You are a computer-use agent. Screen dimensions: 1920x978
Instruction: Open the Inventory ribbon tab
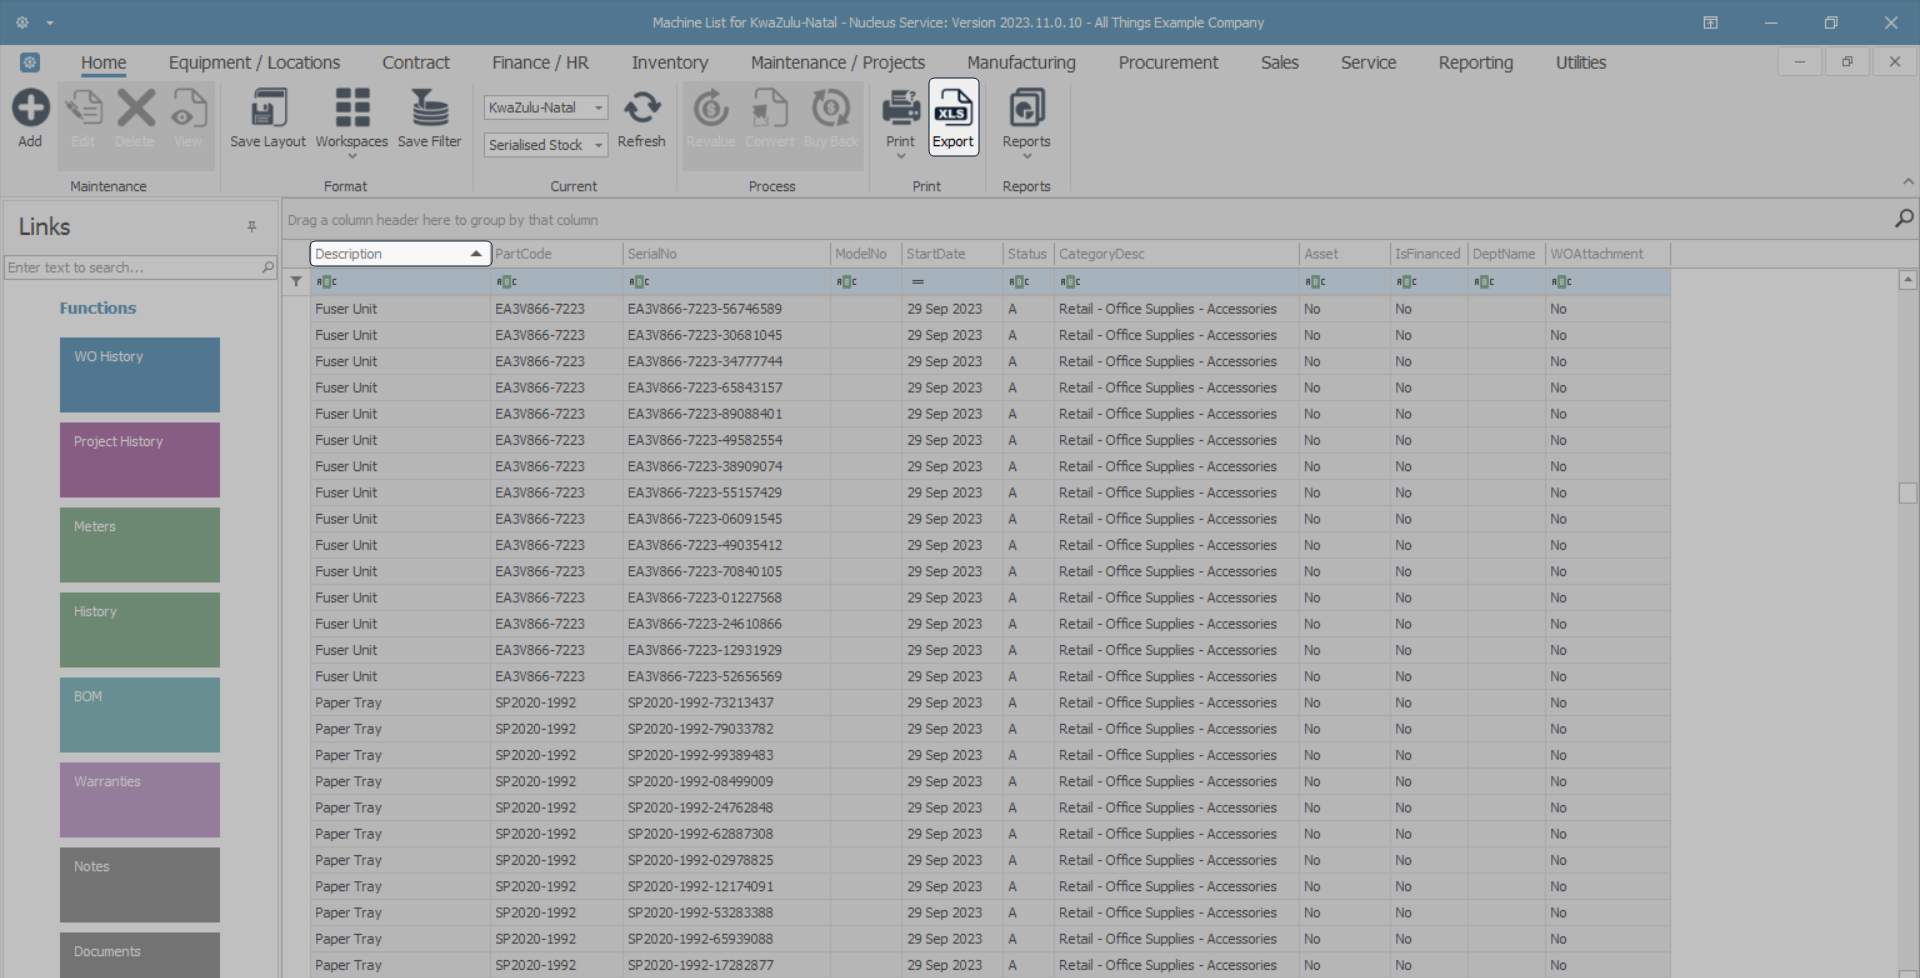[x=669, y=63]
